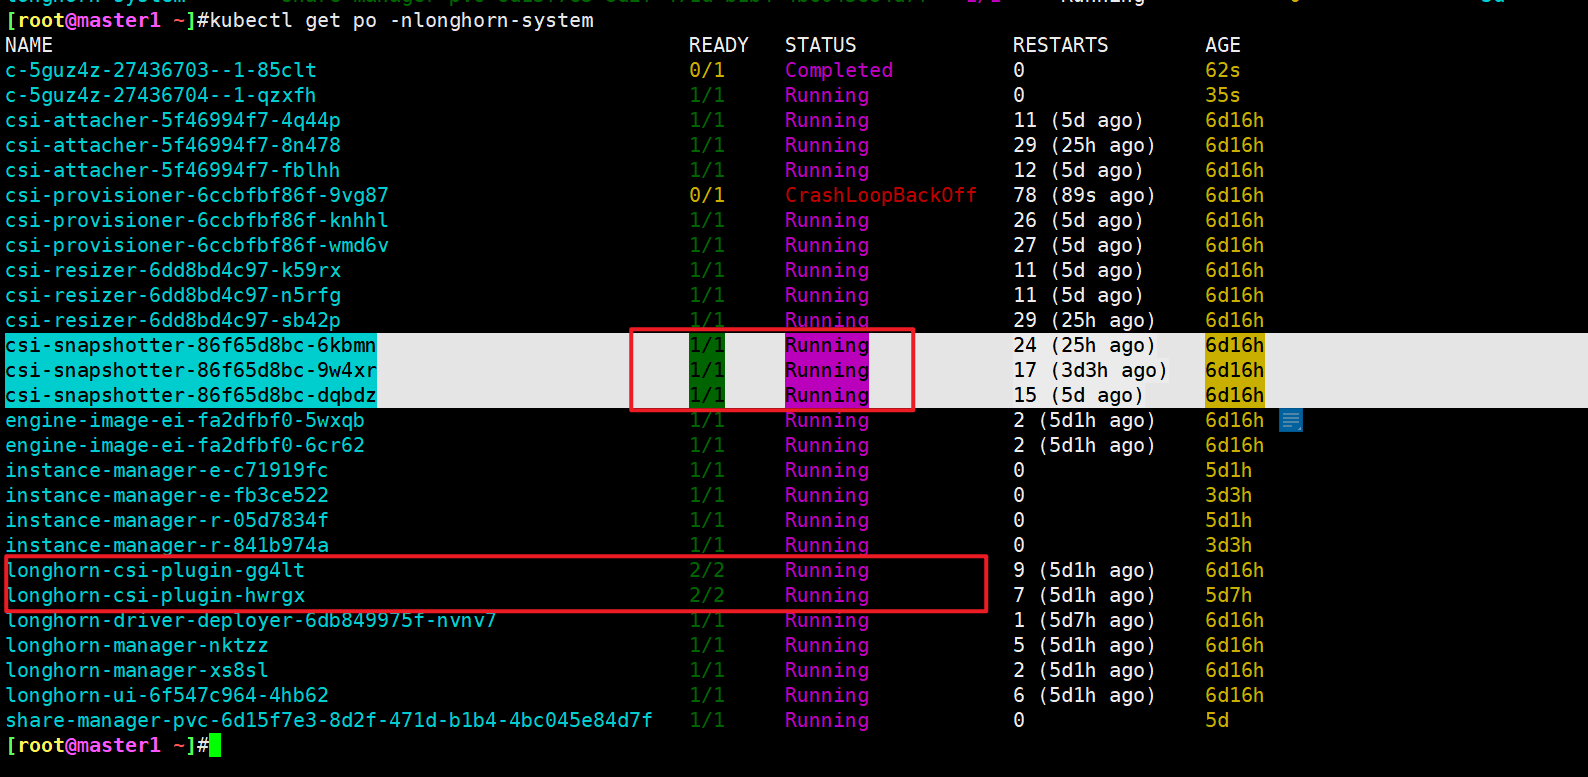The width and height of the screenshot is (1588, 777).
Task: Click restart count 1 (5d7h ago)
Action: [1084, 620]
